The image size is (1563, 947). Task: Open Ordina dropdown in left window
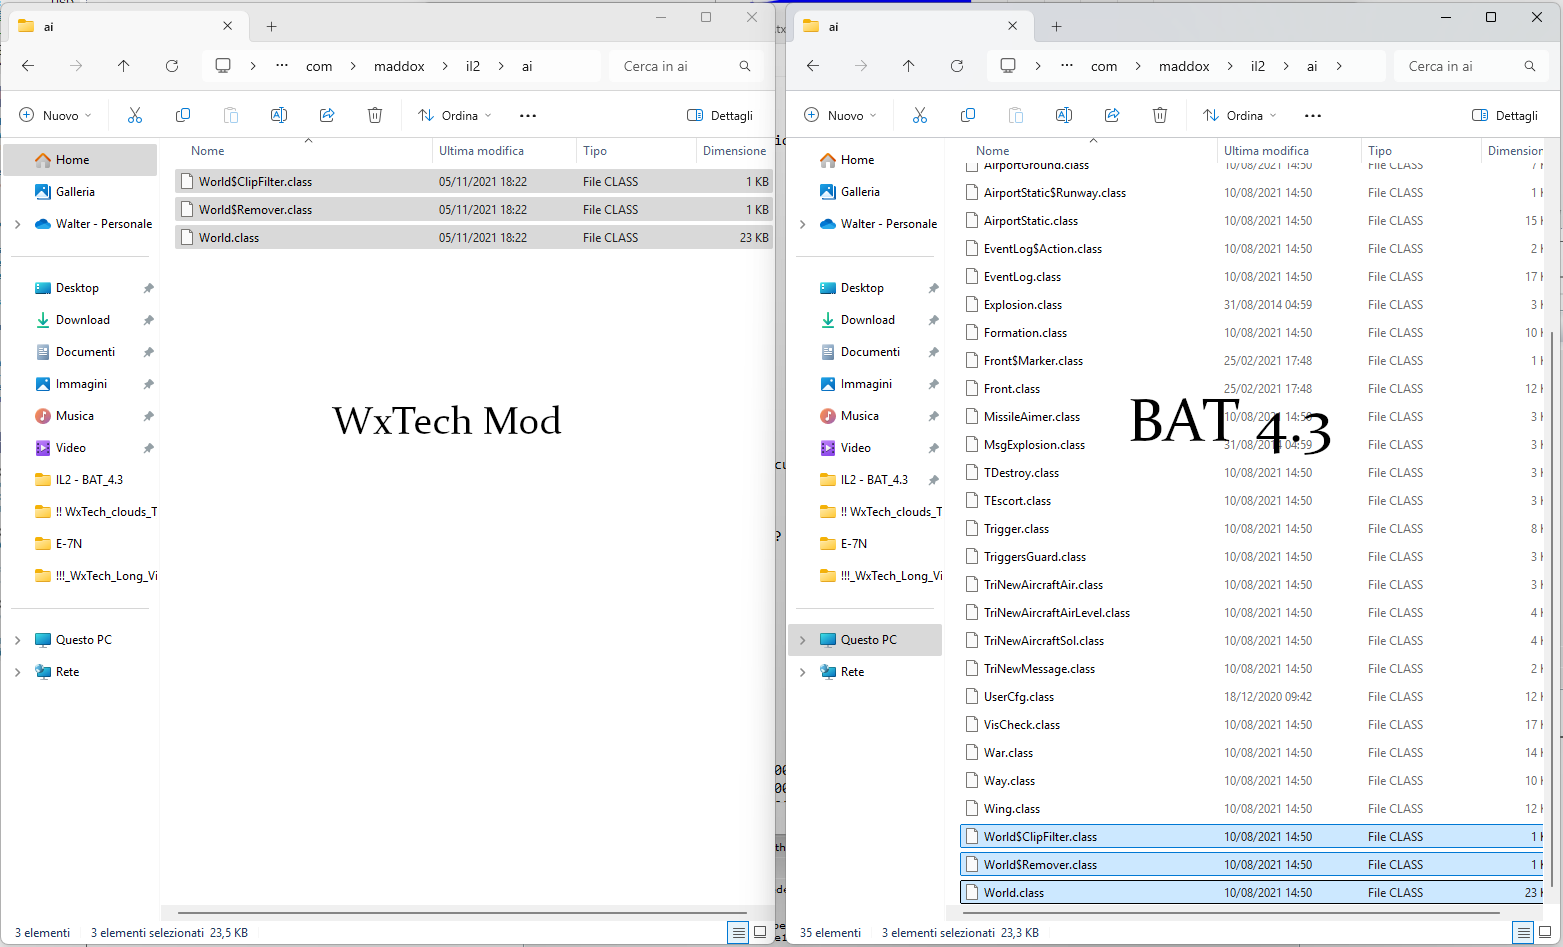455,115
